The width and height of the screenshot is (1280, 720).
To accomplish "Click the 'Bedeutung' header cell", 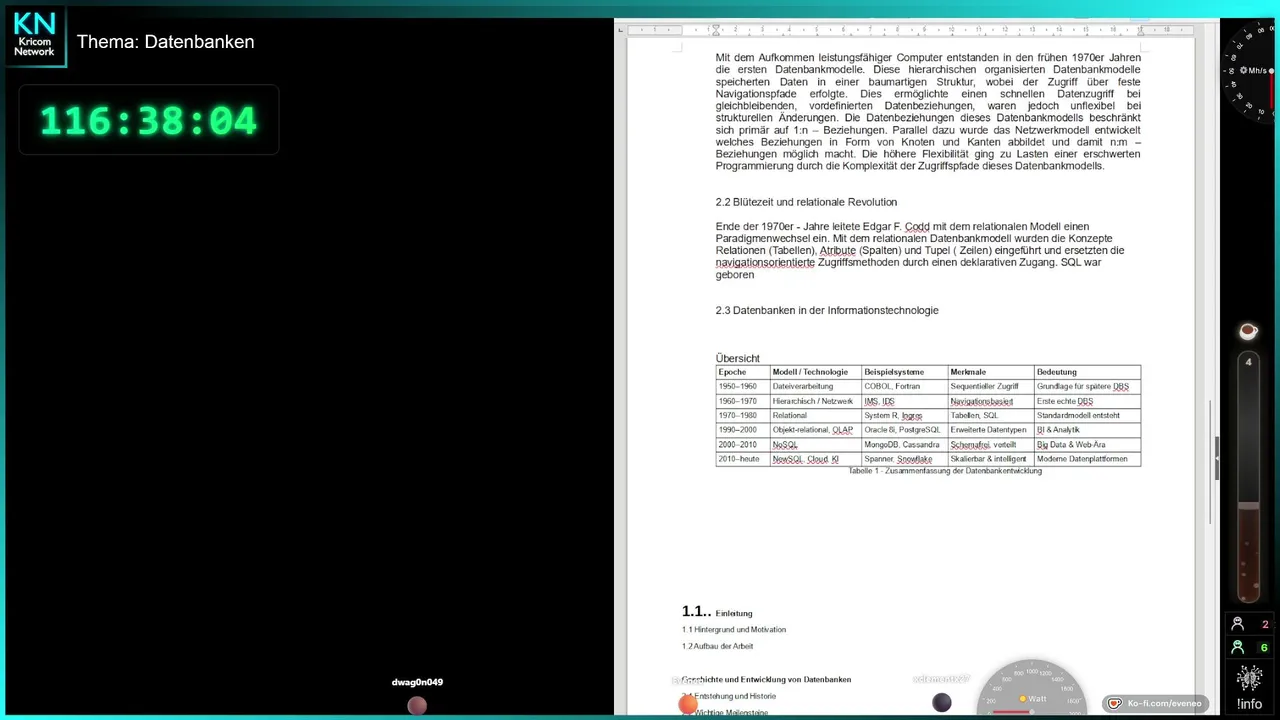I will click(1087, 372).
